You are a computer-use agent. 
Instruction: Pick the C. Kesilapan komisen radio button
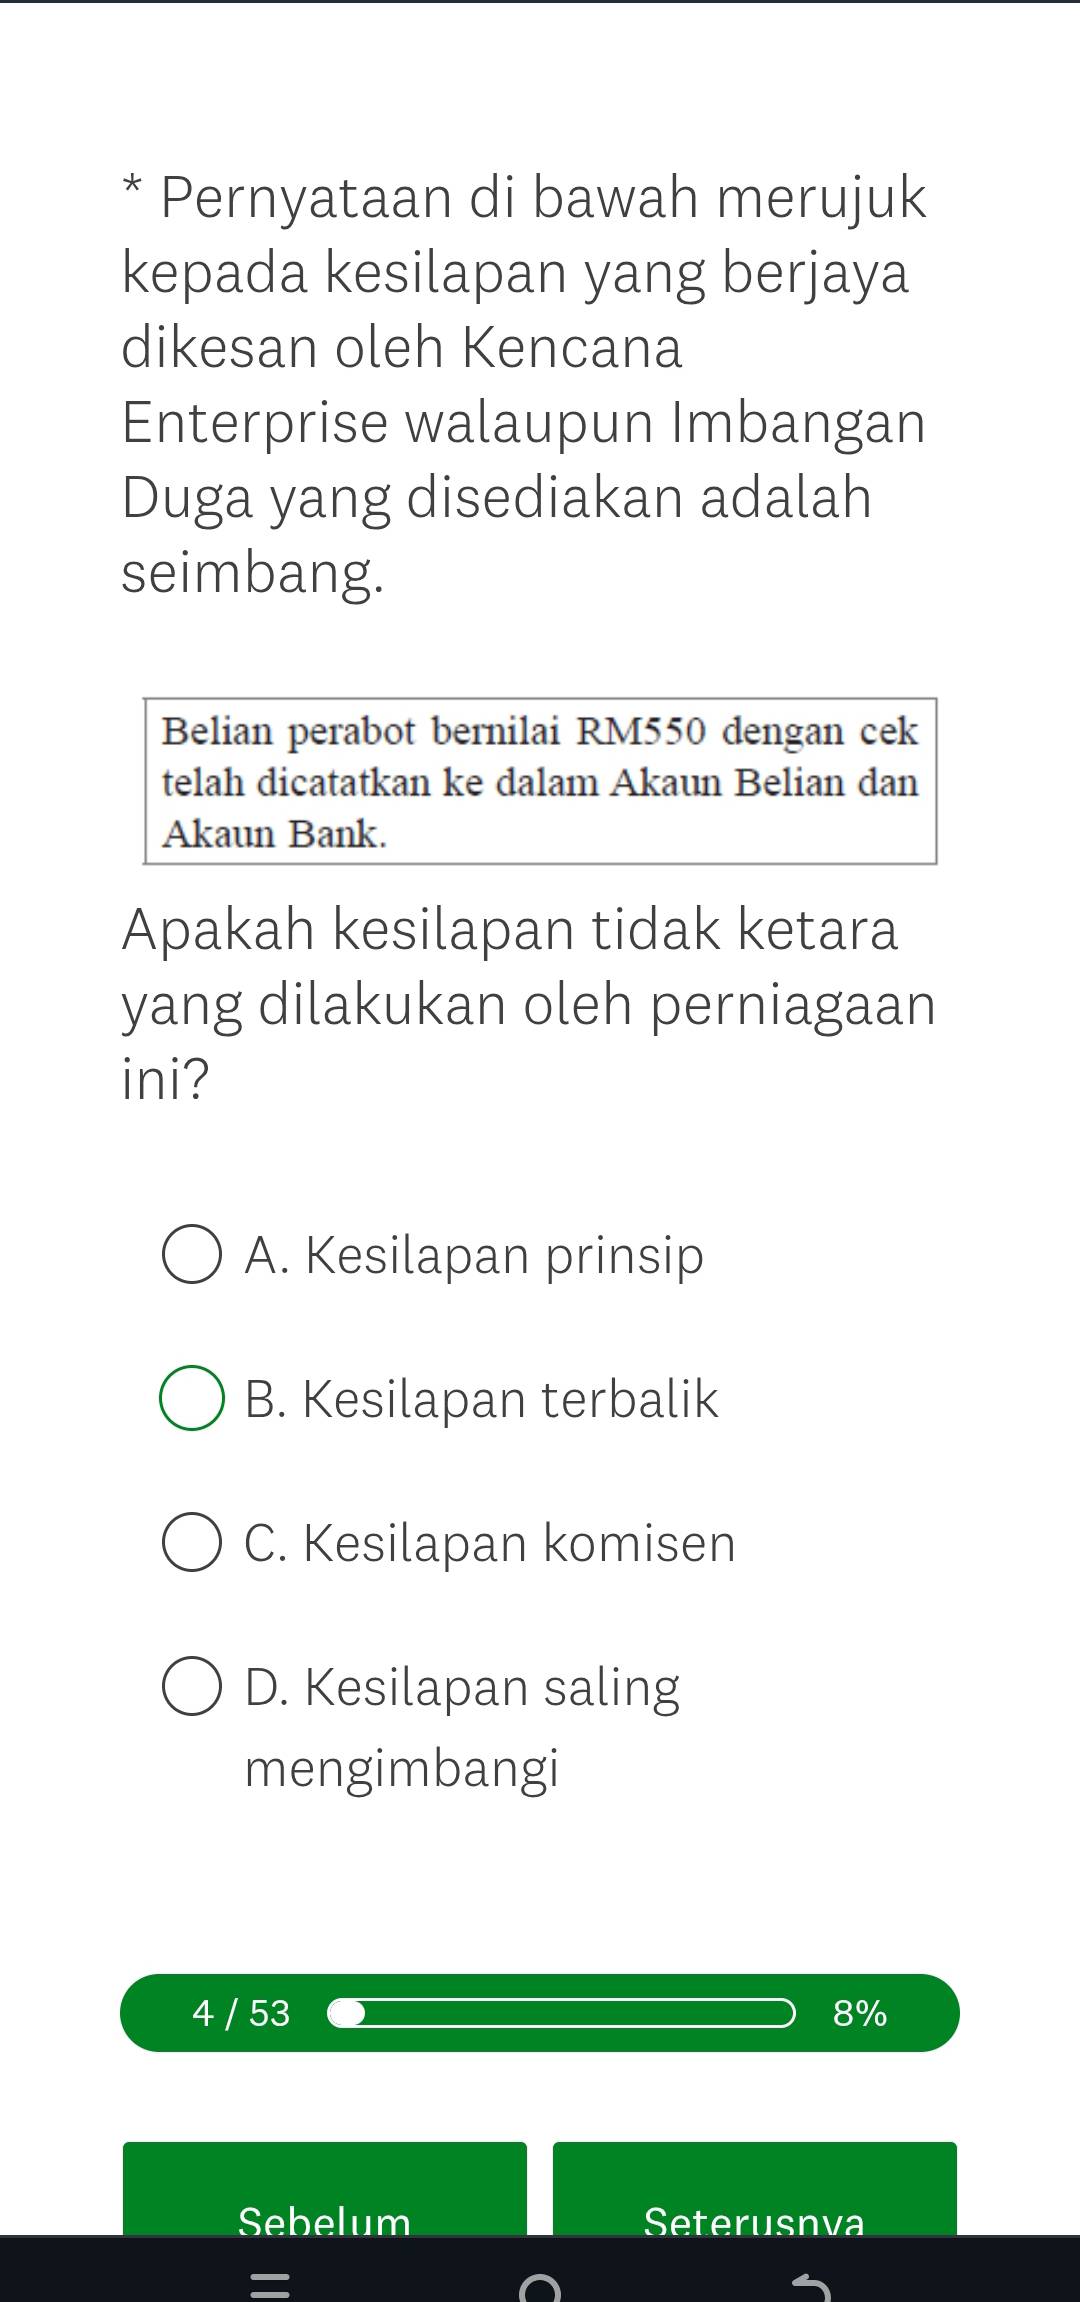(191, 1542)
